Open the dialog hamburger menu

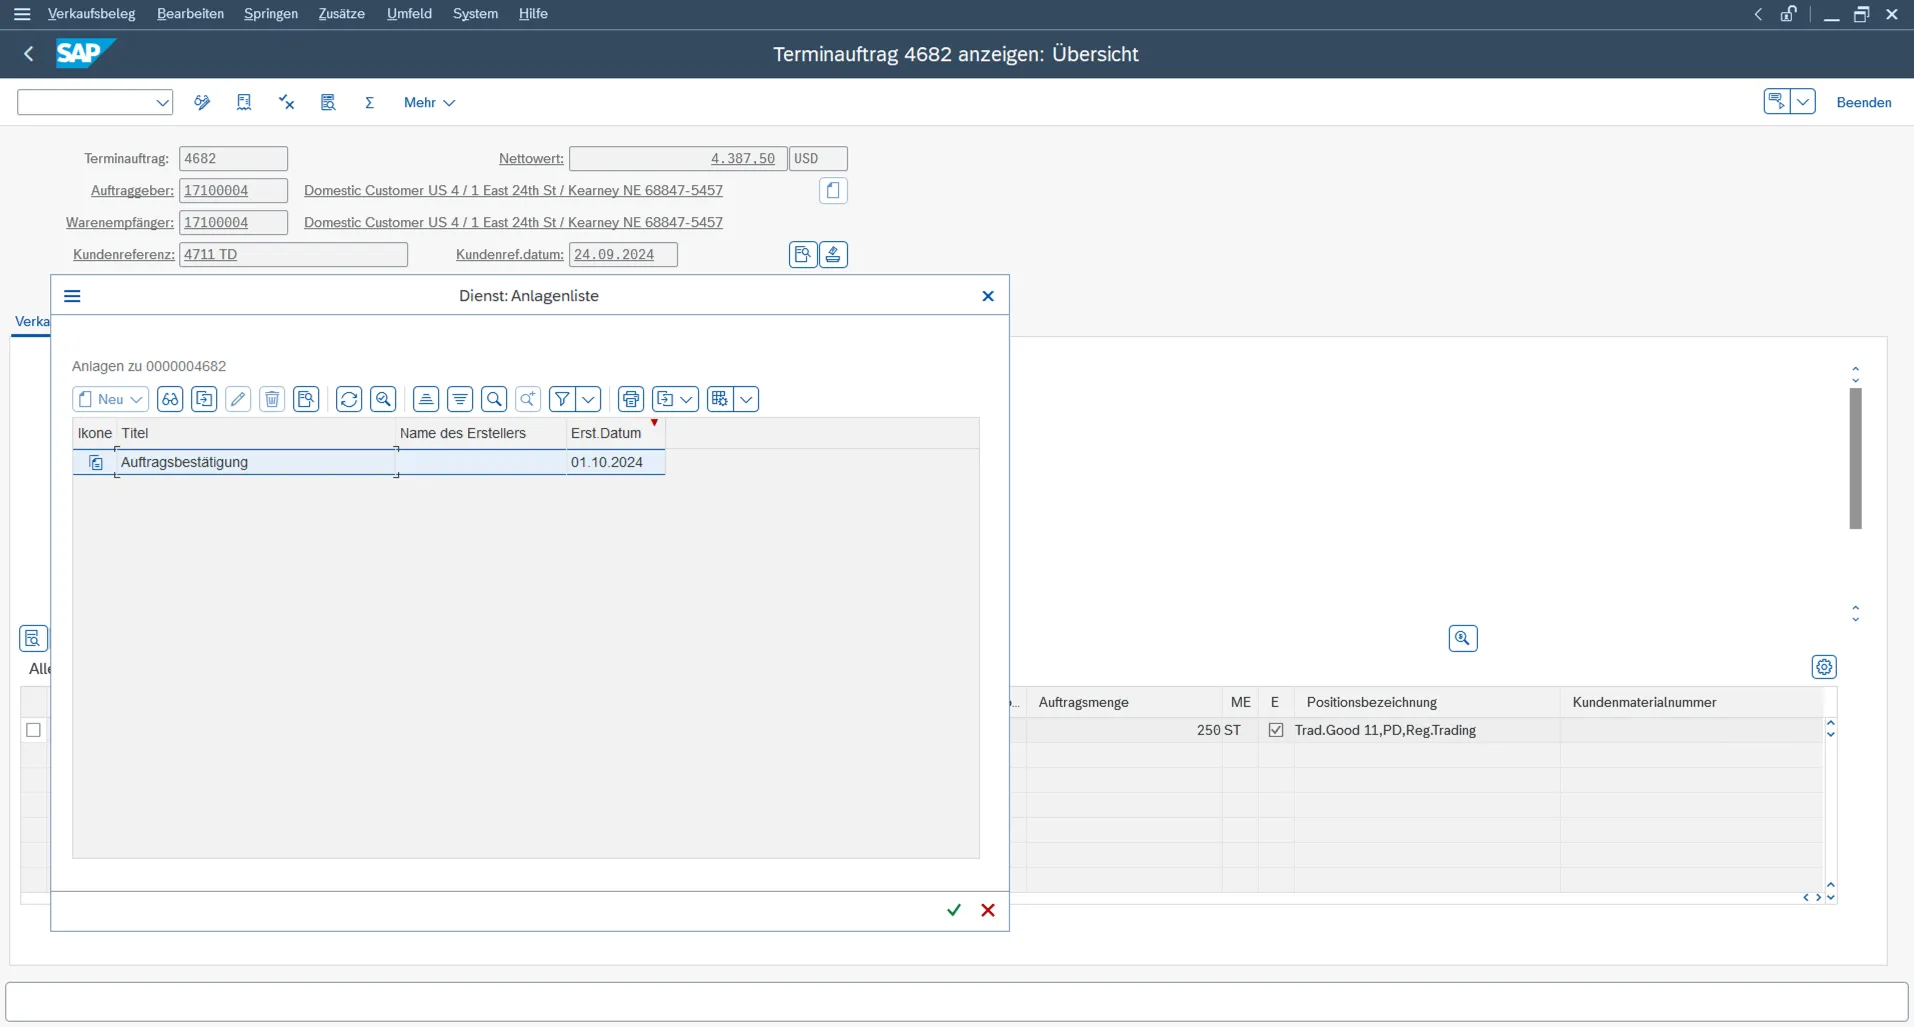point(72,296)
